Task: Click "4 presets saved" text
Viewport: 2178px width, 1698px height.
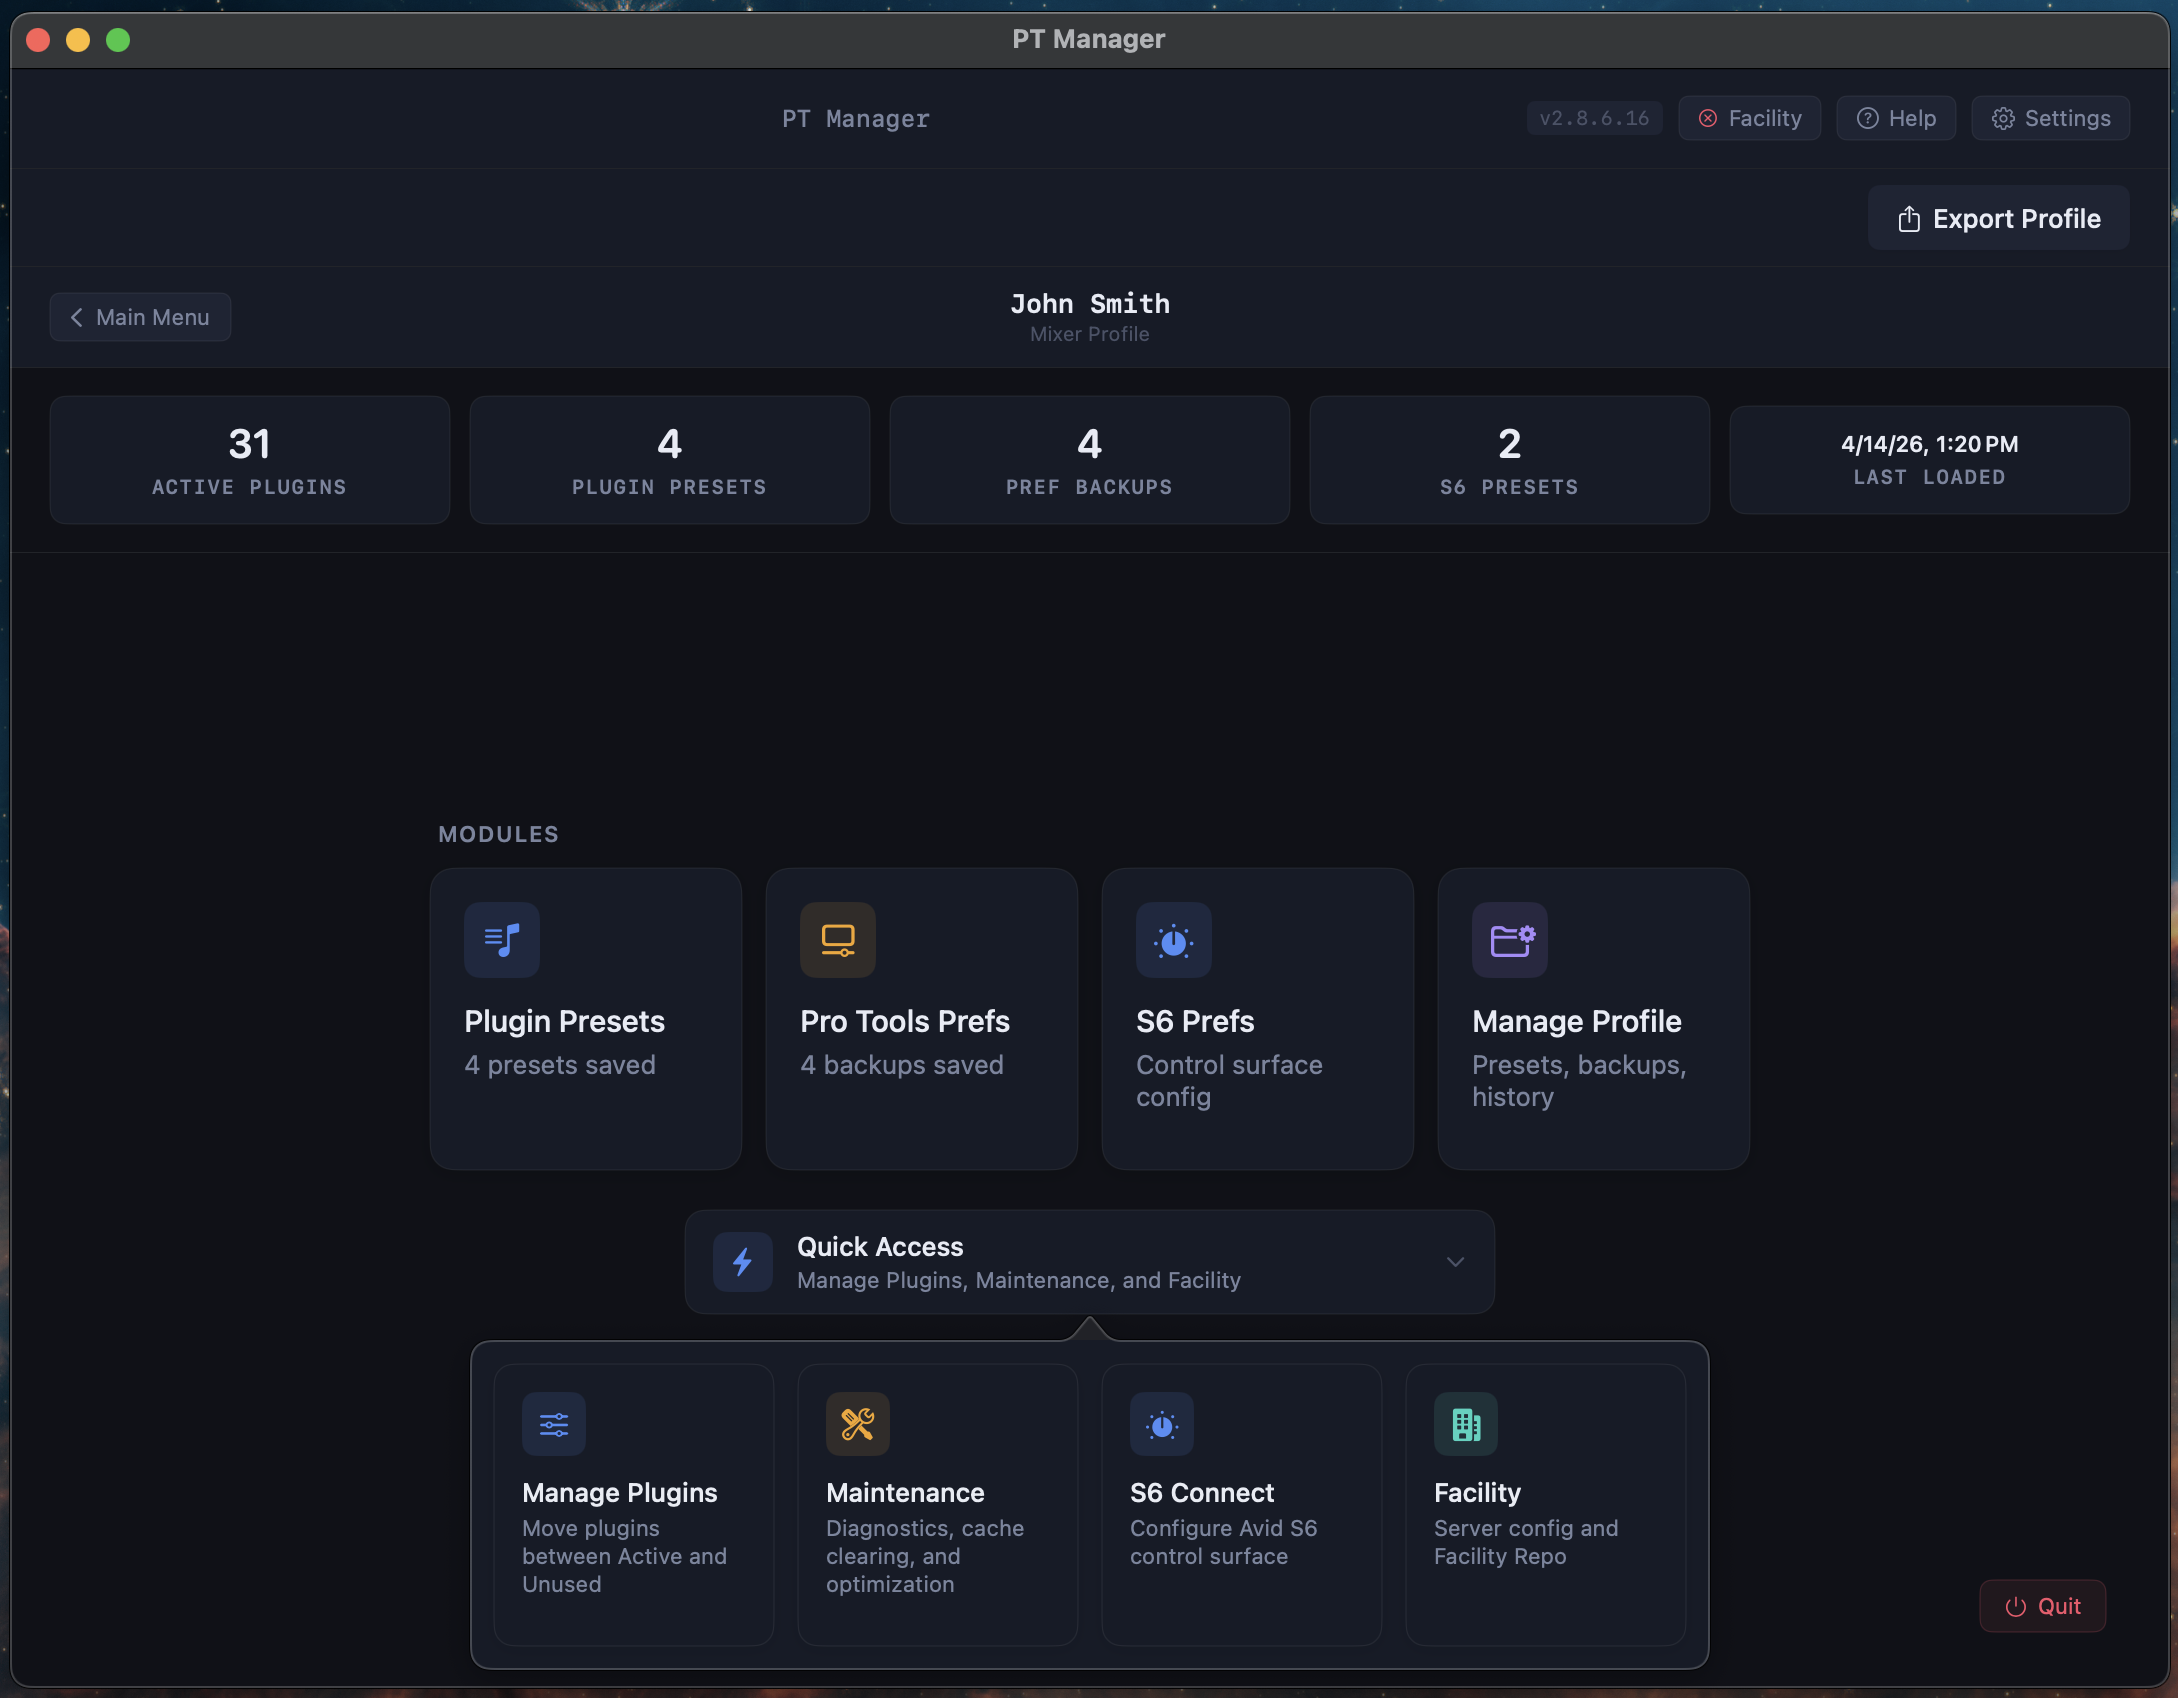Action: tap(560, 1065)
